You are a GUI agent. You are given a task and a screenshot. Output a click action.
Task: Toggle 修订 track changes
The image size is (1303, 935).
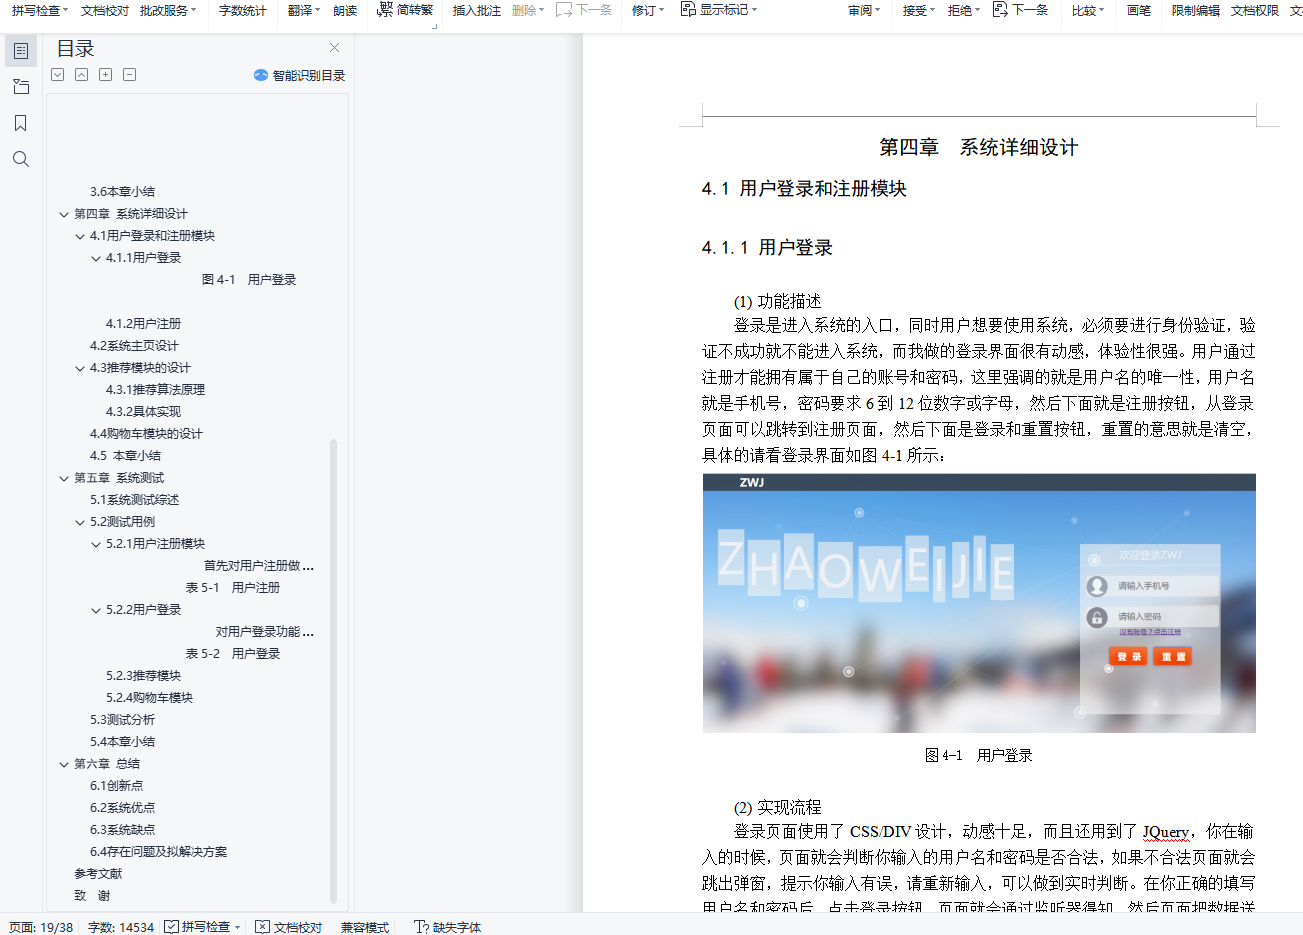point(645,11)
